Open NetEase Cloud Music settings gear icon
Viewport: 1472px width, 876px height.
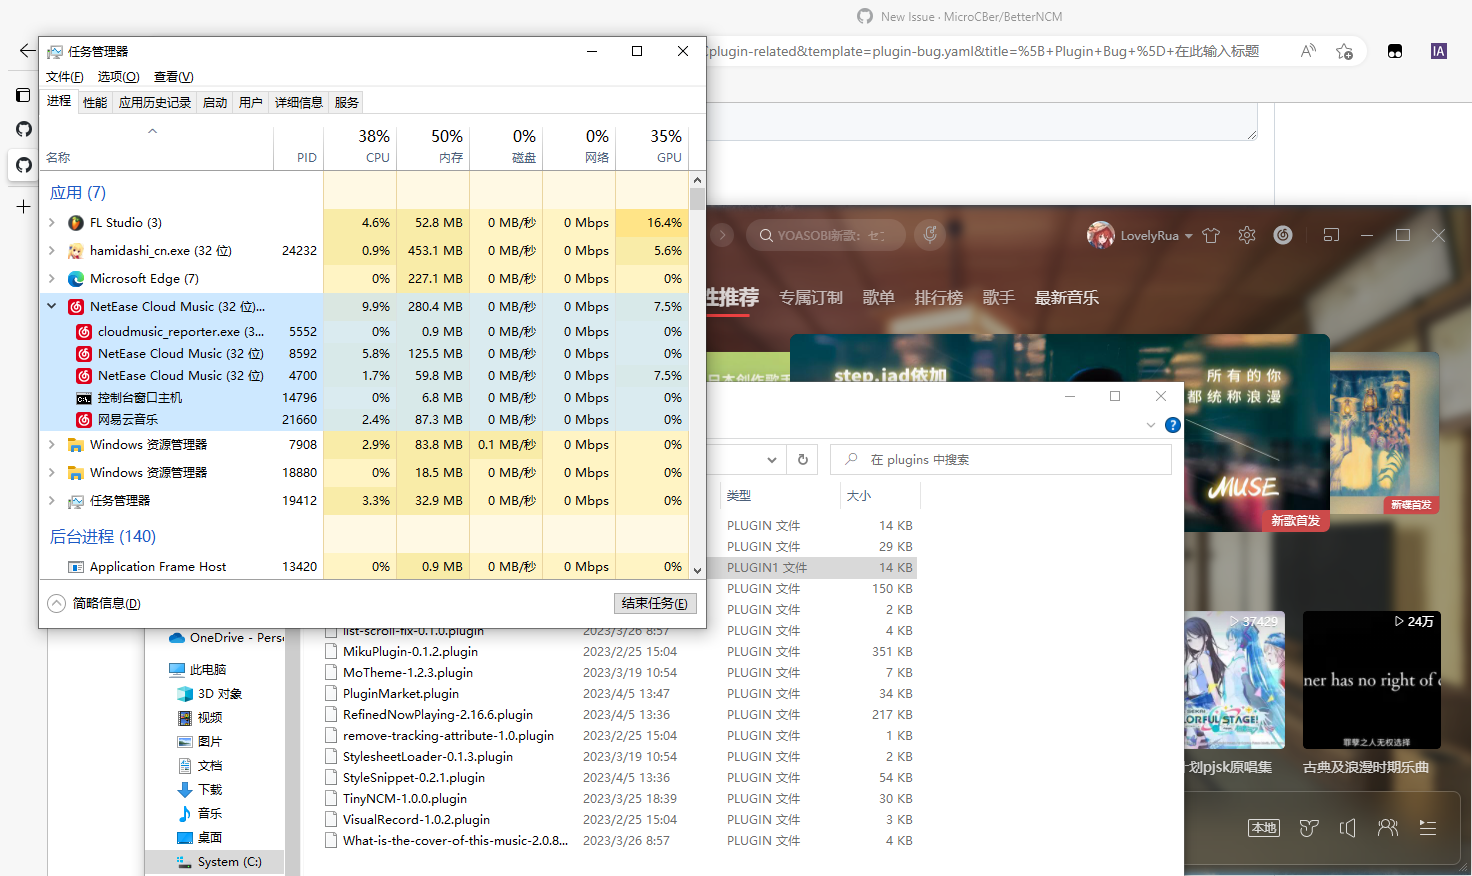click(1246, 235)
